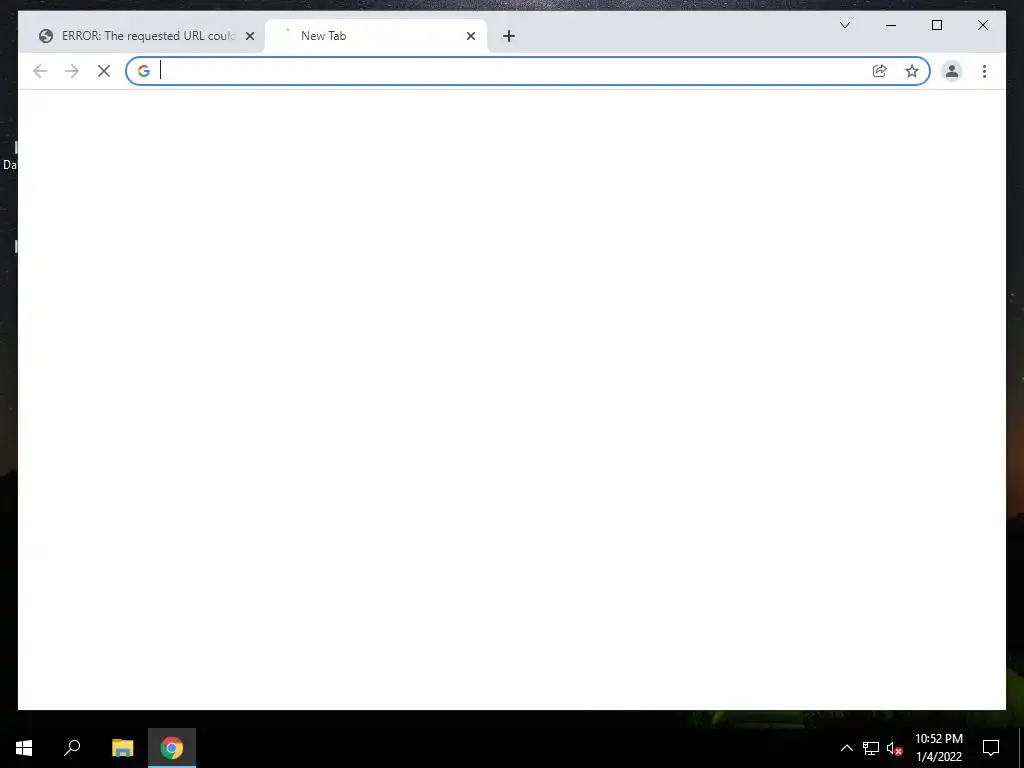The image size is (1024, 768).
Task: Open muted volume tray icon
Action: [x=895, y=748]
